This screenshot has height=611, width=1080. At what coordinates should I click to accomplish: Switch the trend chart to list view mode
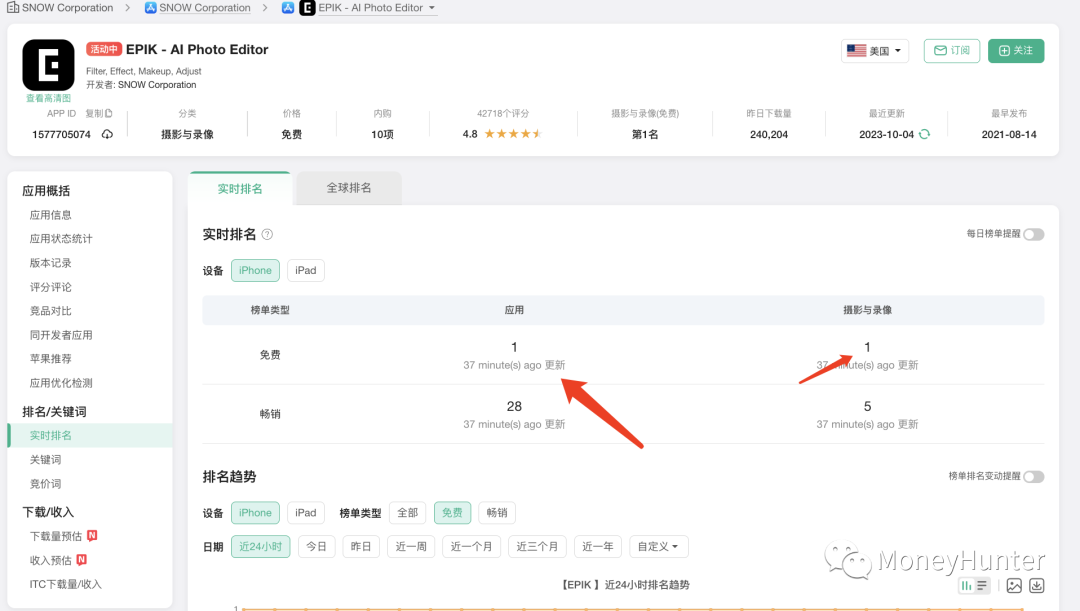click(981, 586)
